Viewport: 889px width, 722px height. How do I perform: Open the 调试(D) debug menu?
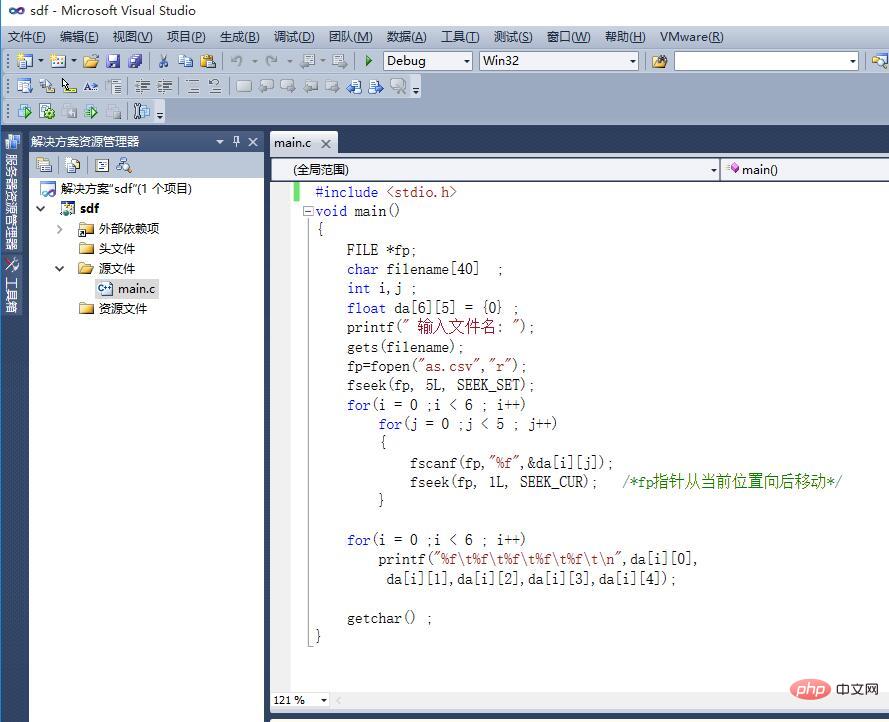coord(294,37)
